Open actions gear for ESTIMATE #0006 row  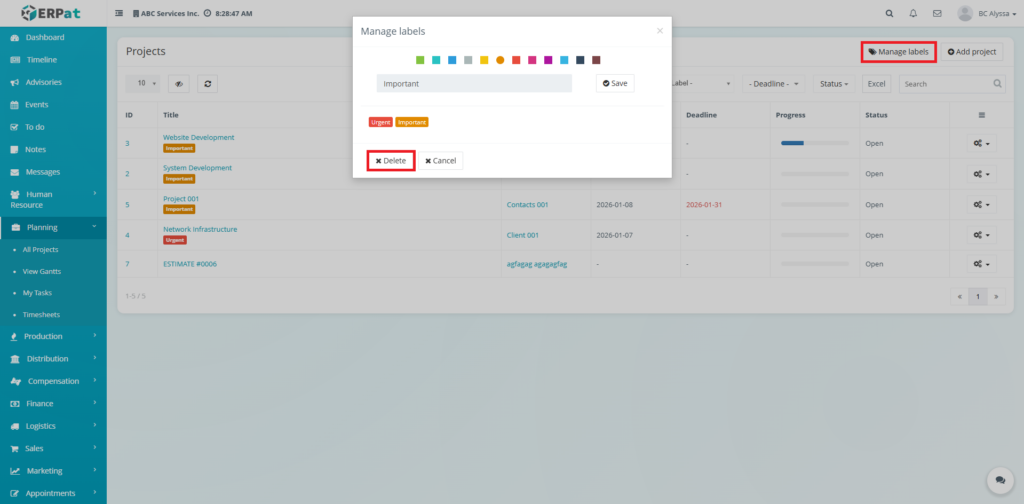(x=982, y=264)
